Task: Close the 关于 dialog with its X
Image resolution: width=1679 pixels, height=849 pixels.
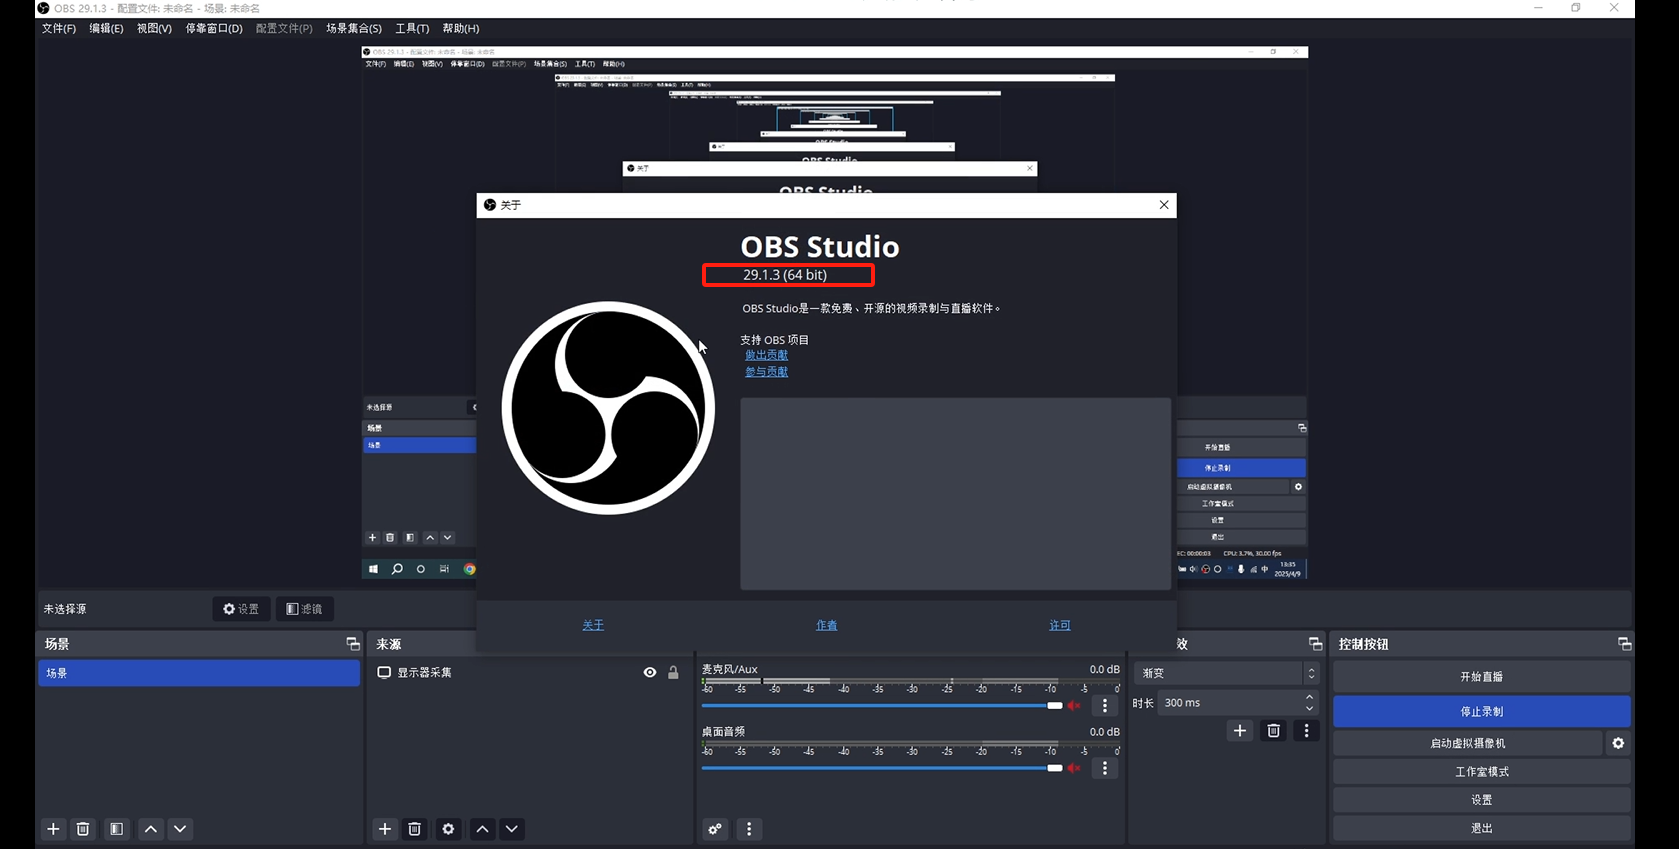Action: [1164, 205]
